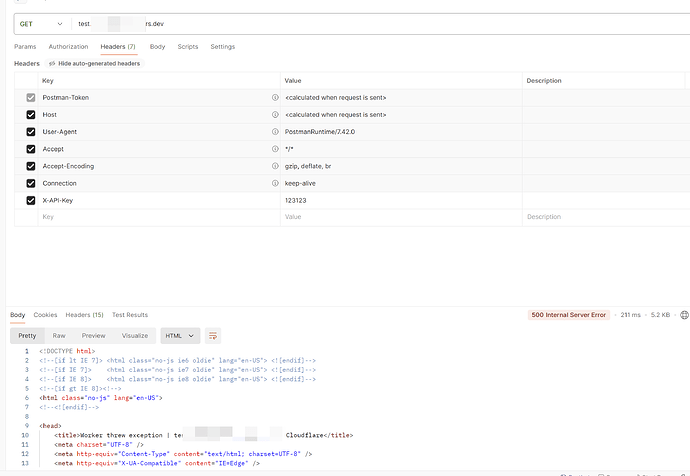Toggle the wrap lines icon

(x=213, y=336)
